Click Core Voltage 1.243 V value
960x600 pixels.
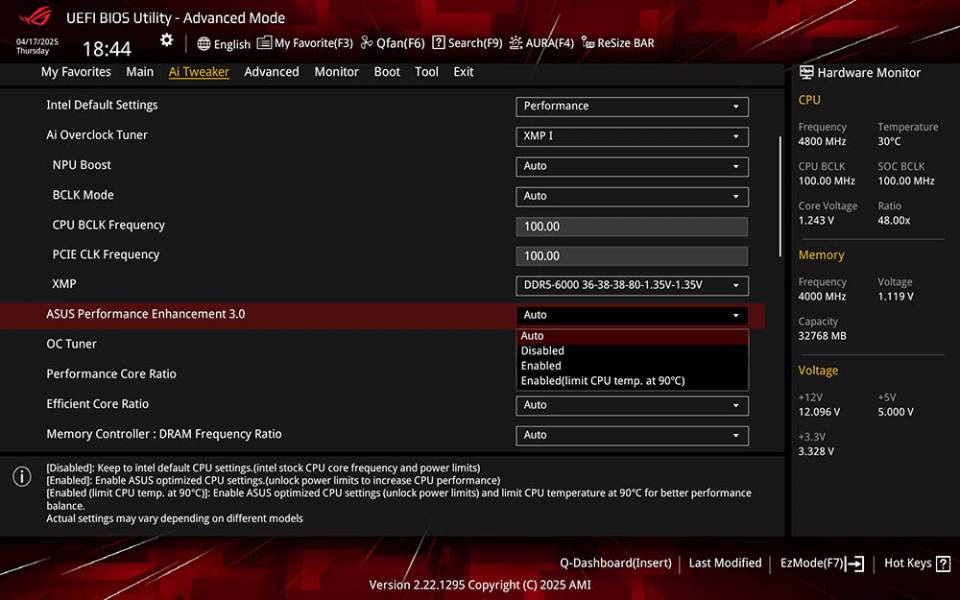pyautogui.click(x=816, y=220)
